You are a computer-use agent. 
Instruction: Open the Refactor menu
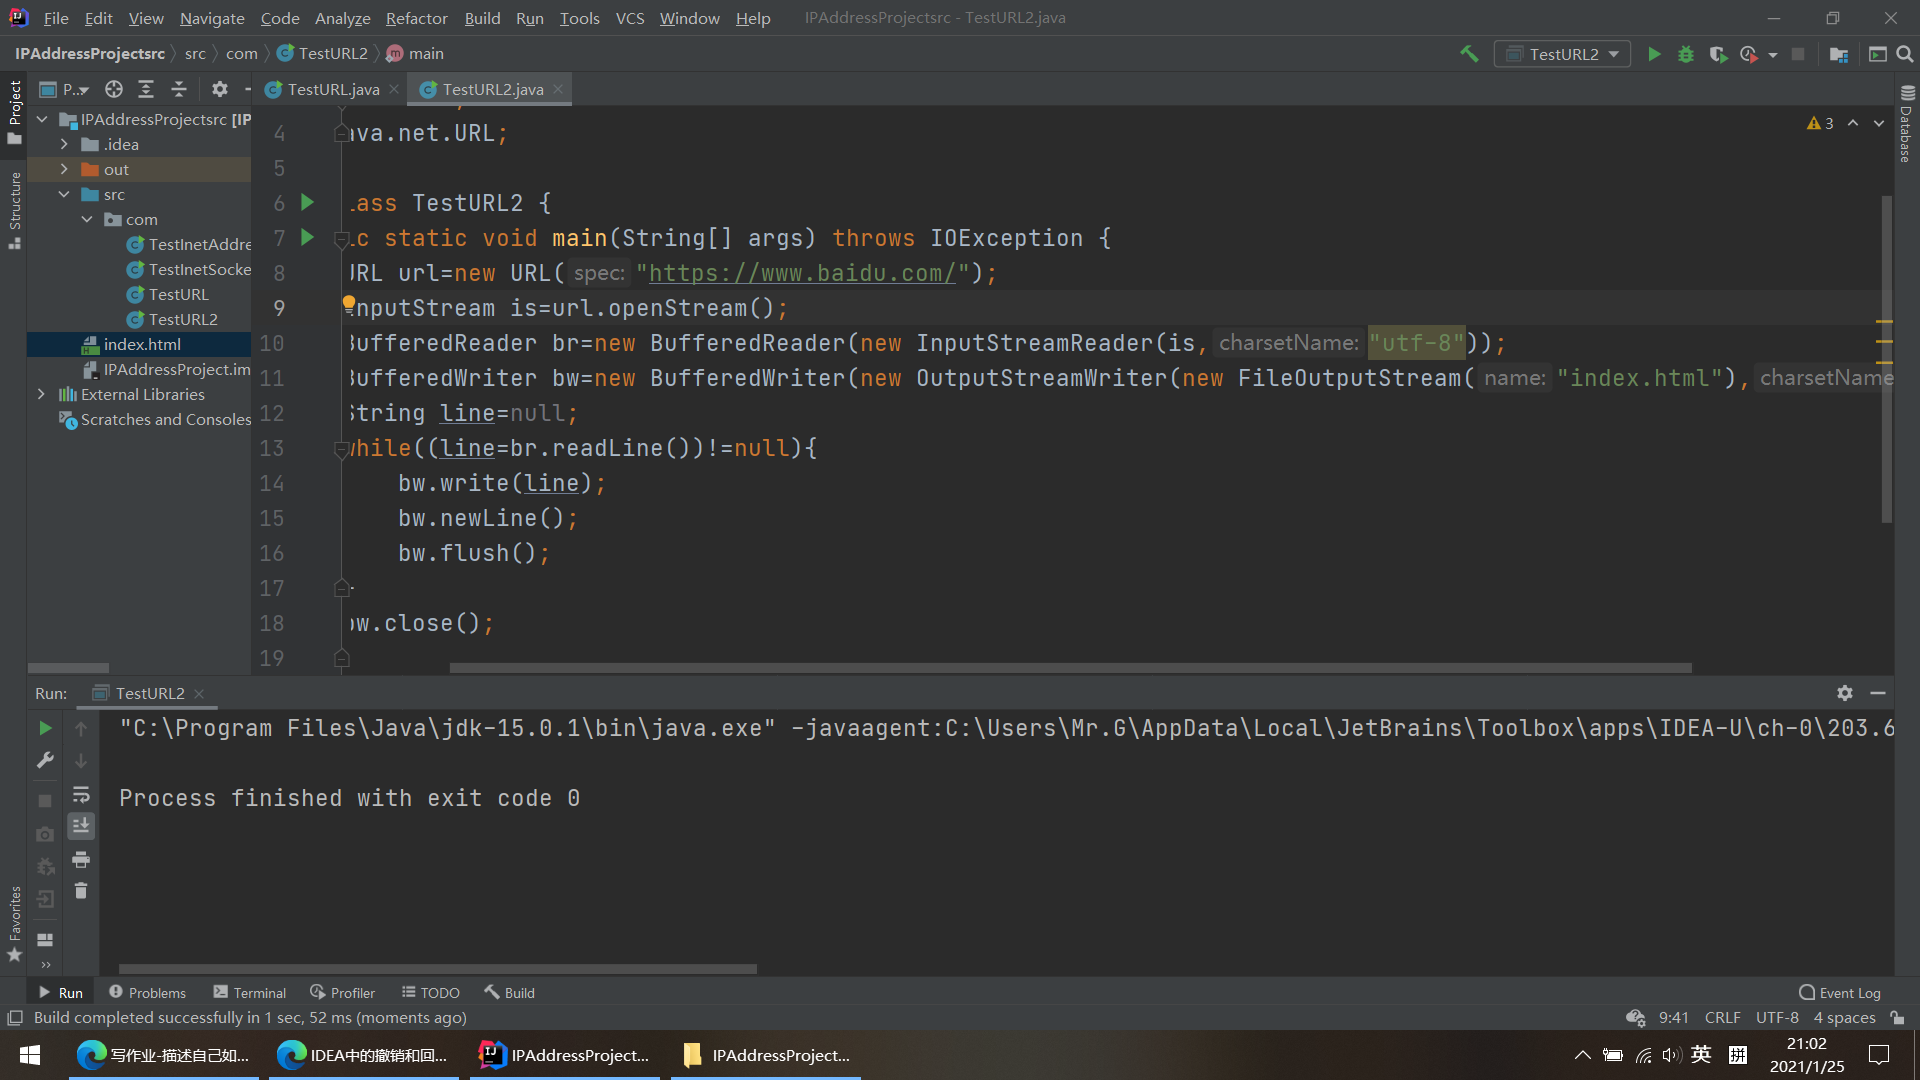pos(416,18)
